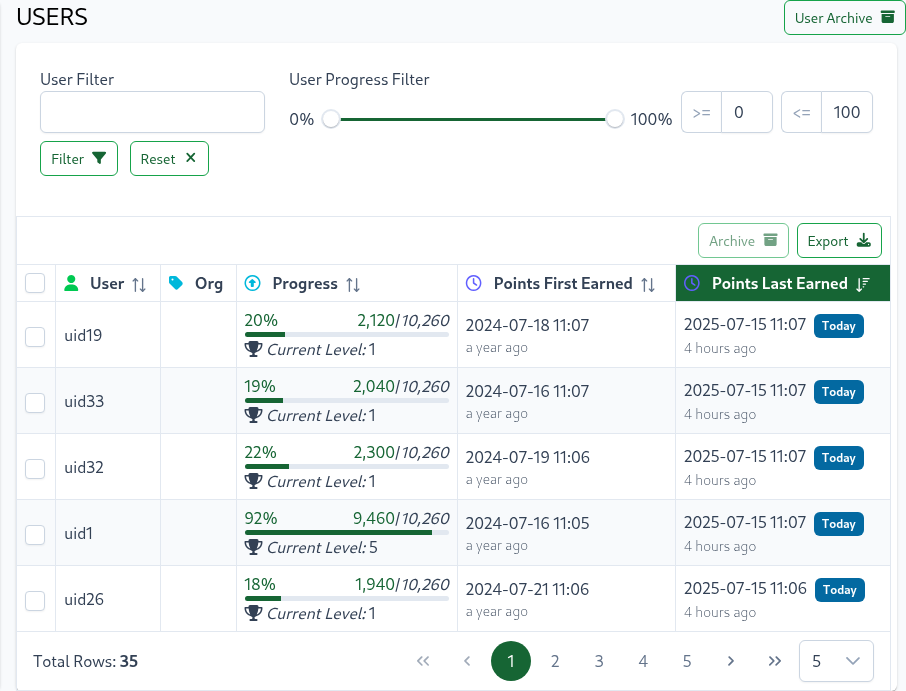Open the uid19 user entry
Screen dimensions: 906x691
(x=83, y=335)
